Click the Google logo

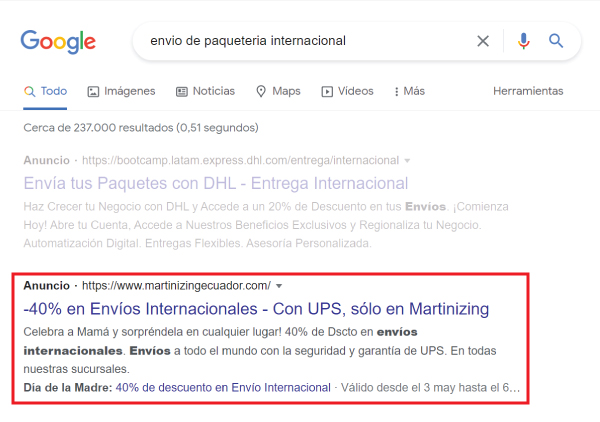(58, 41)
